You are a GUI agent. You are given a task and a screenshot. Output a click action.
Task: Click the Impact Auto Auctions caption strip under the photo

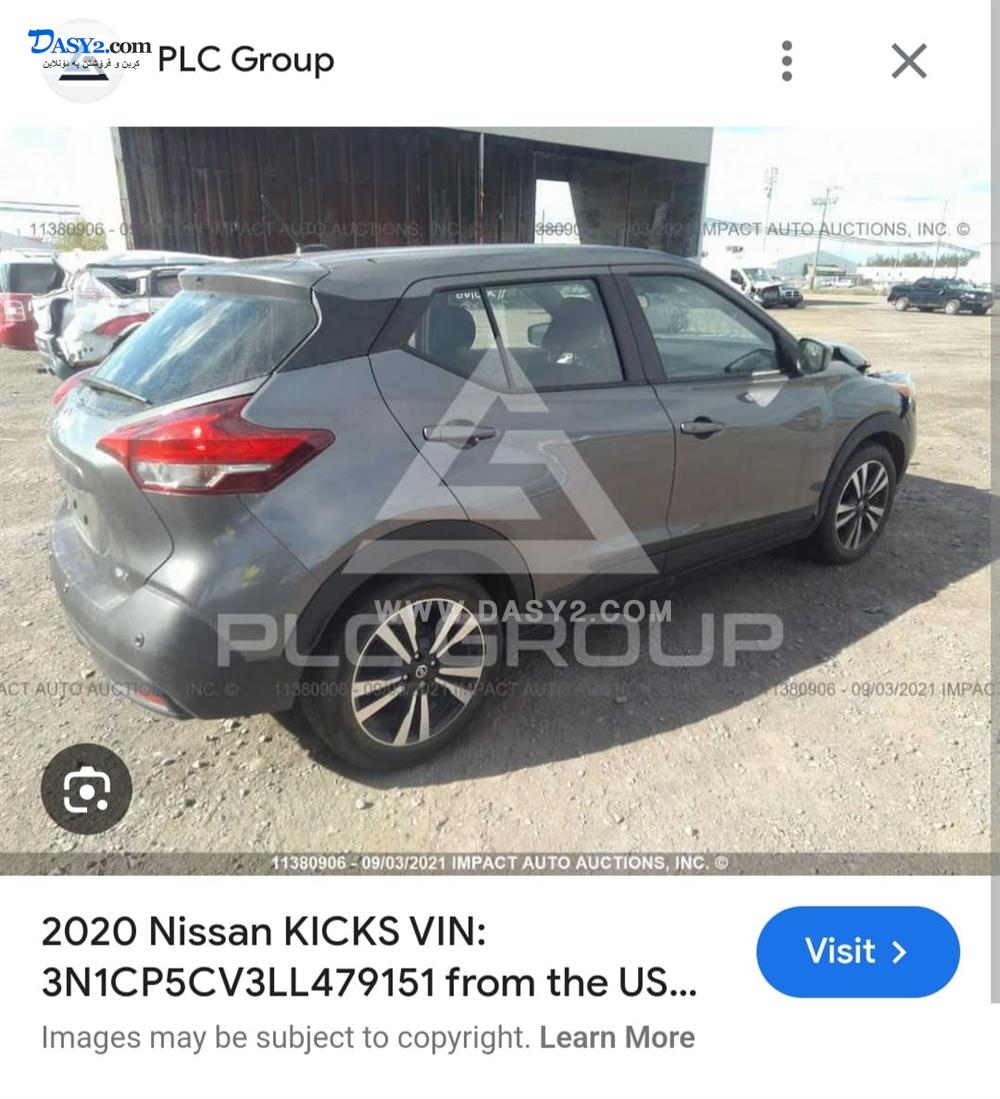pos(499,863)
